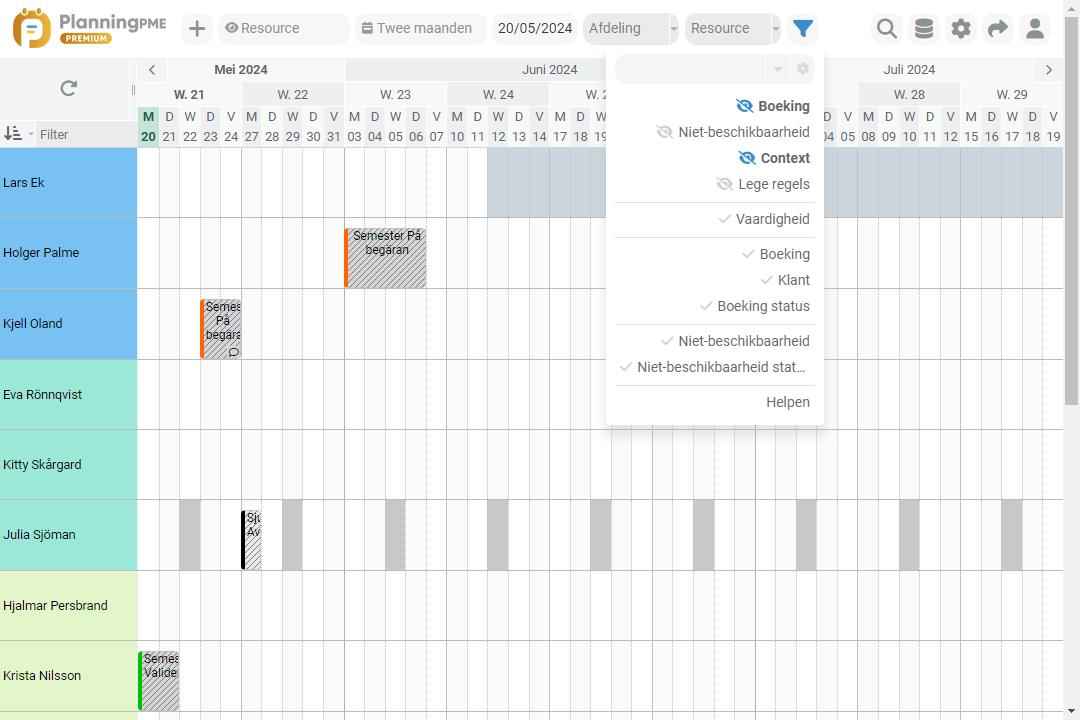Viewport: 1080px width, 720px height.
Task: Toggle Context visibility in filter panel
Action: click(x=774, y=158)
